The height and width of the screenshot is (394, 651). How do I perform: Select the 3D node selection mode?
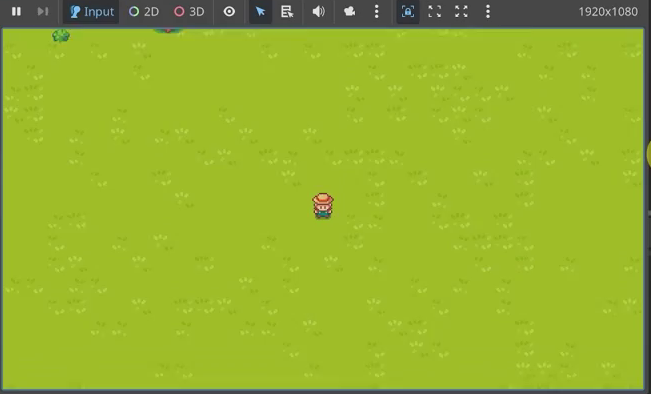(x=189, y=11)
